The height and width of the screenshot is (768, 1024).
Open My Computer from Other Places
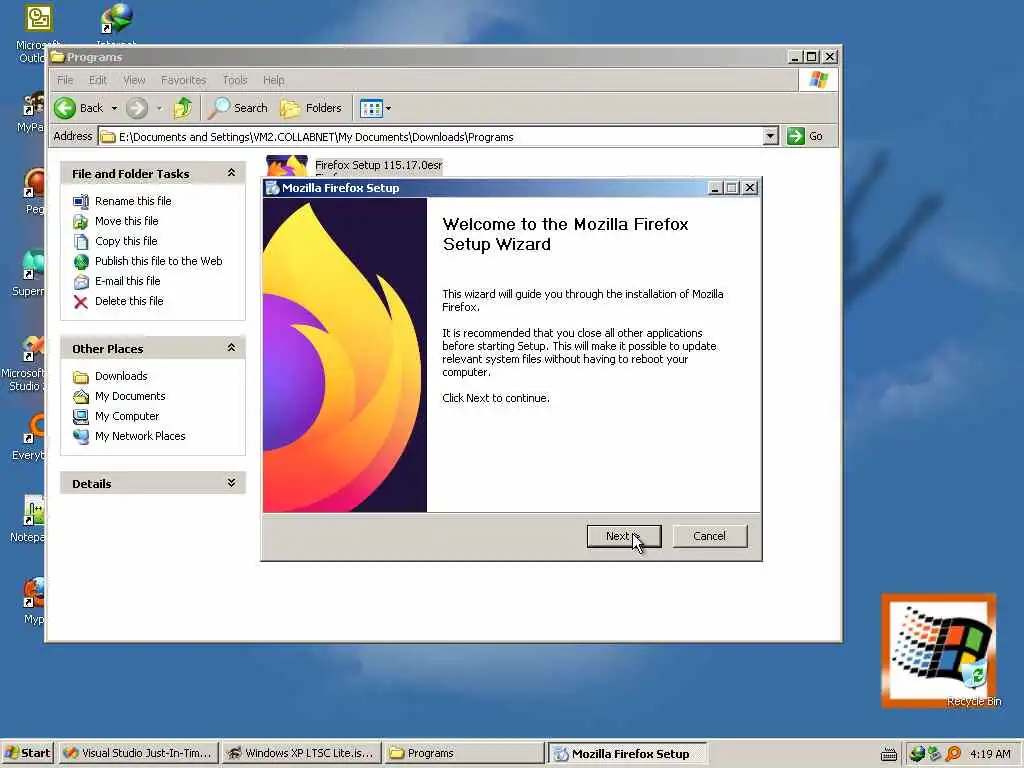127,416
